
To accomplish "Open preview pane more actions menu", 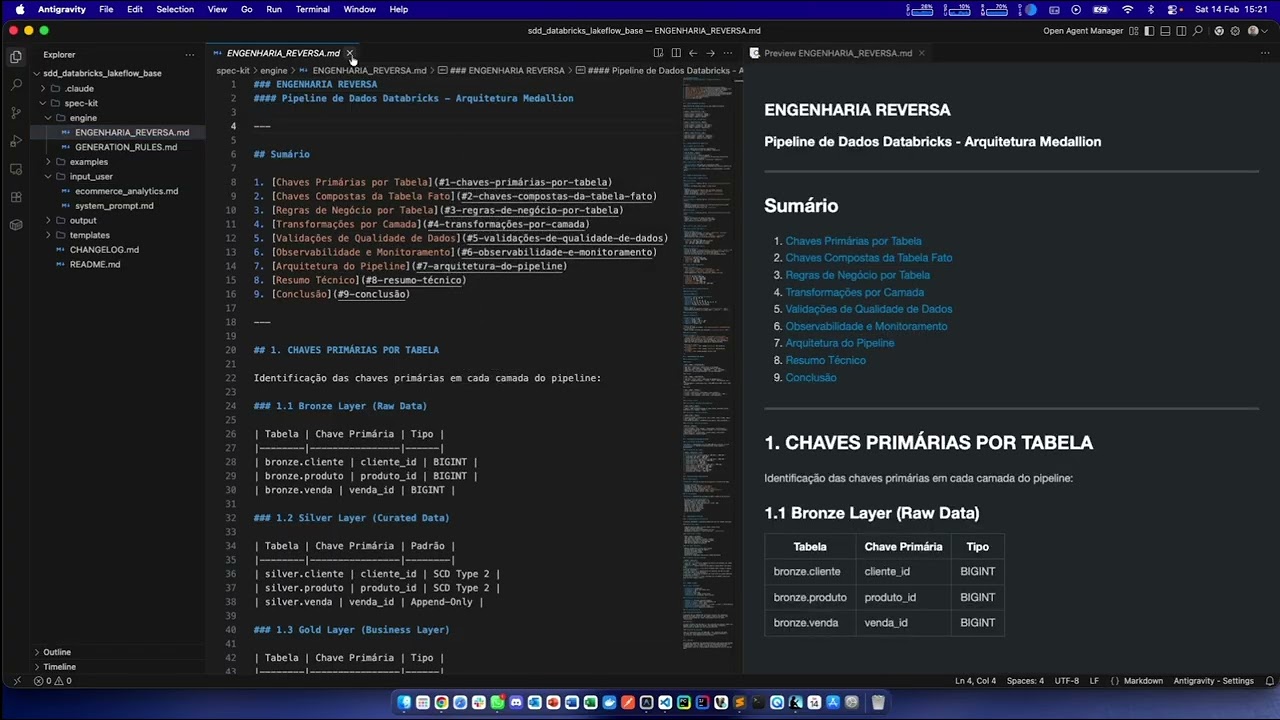I will tap(1265, 53).
